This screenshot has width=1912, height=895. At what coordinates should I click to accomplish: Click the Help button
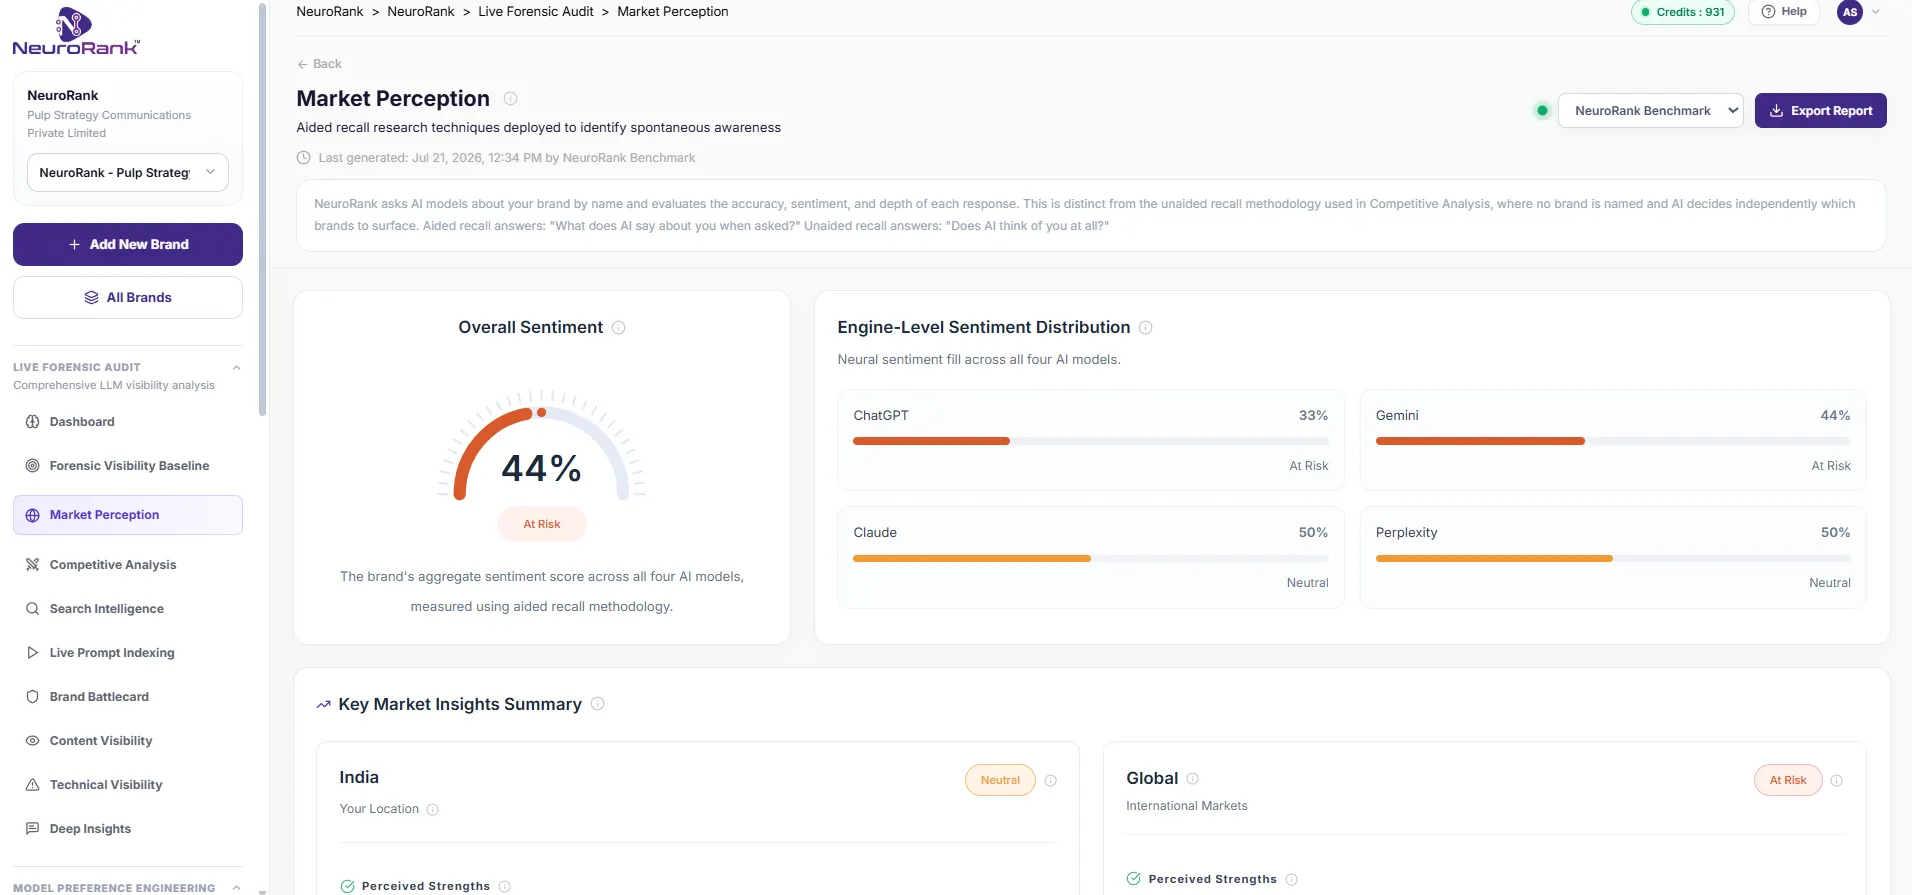[x=1784, y=12]
